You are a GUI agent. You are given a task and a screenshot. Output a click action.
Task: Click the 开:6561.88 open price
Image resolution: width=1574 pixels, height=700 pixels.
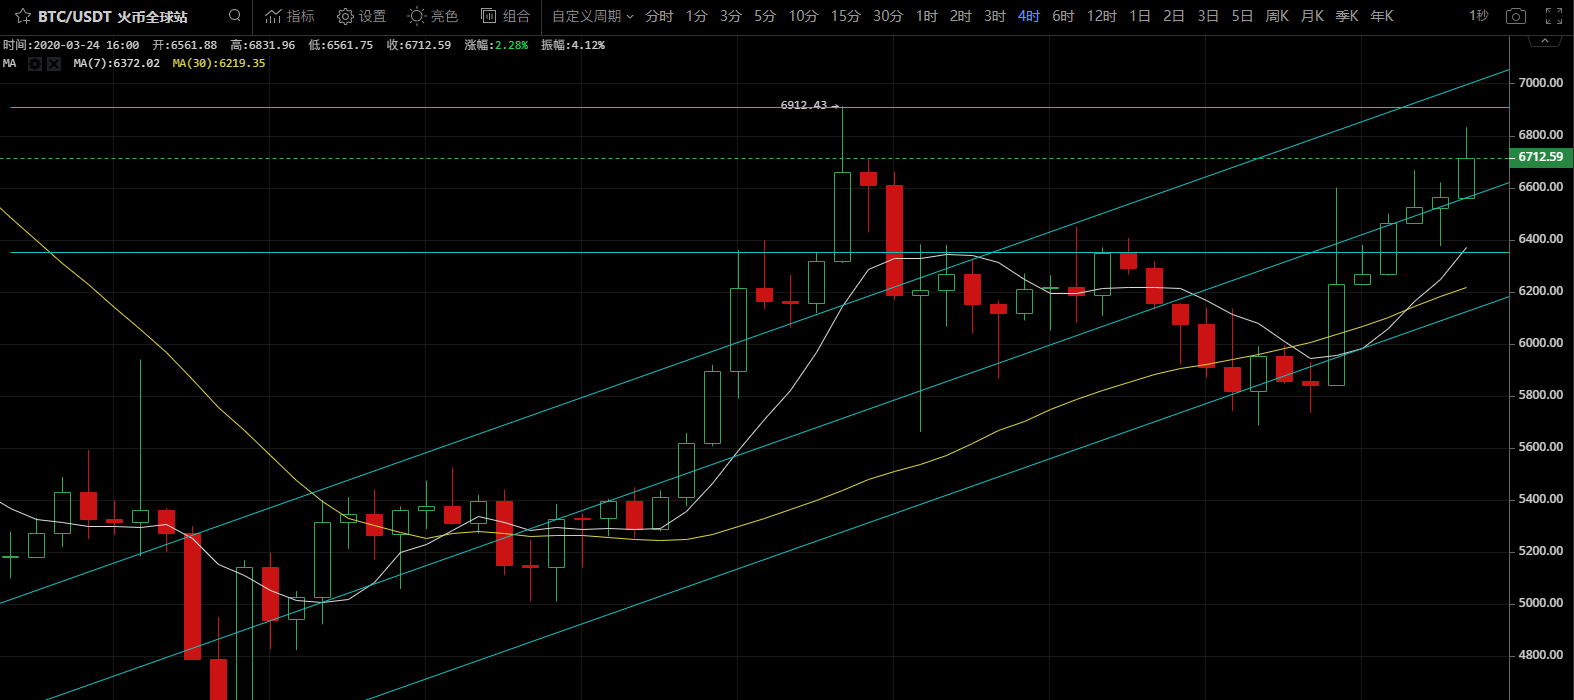point(185,45)
